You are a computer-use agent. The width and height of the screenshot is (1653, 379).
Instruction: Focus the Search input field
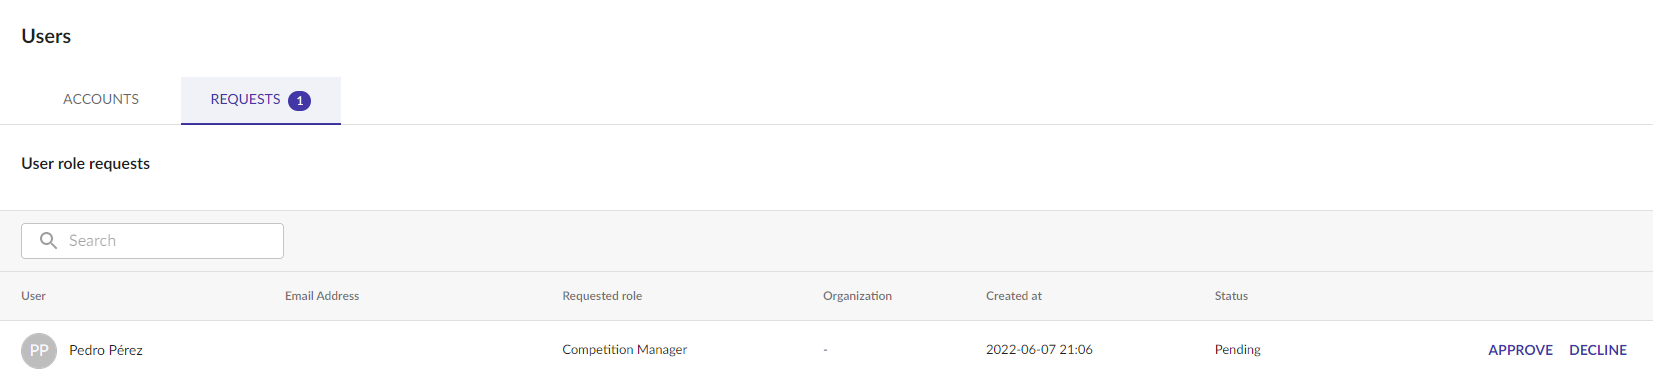pyautogui.click(x=152, y=241)
